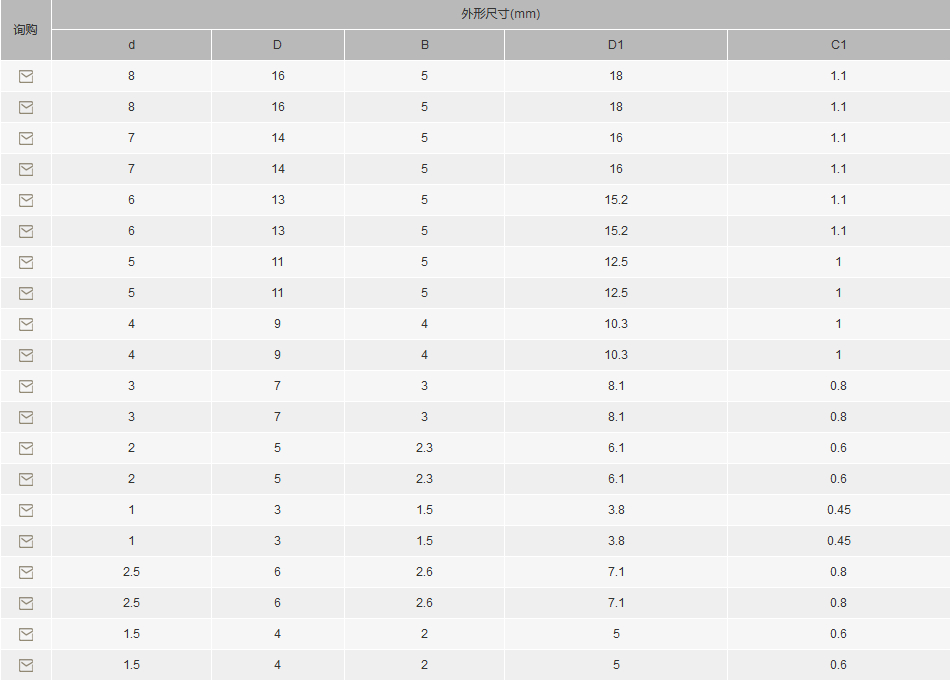Click the inquiry envelope icon for the first d=8 row
The image size is (952, 683).
[26, 76]
